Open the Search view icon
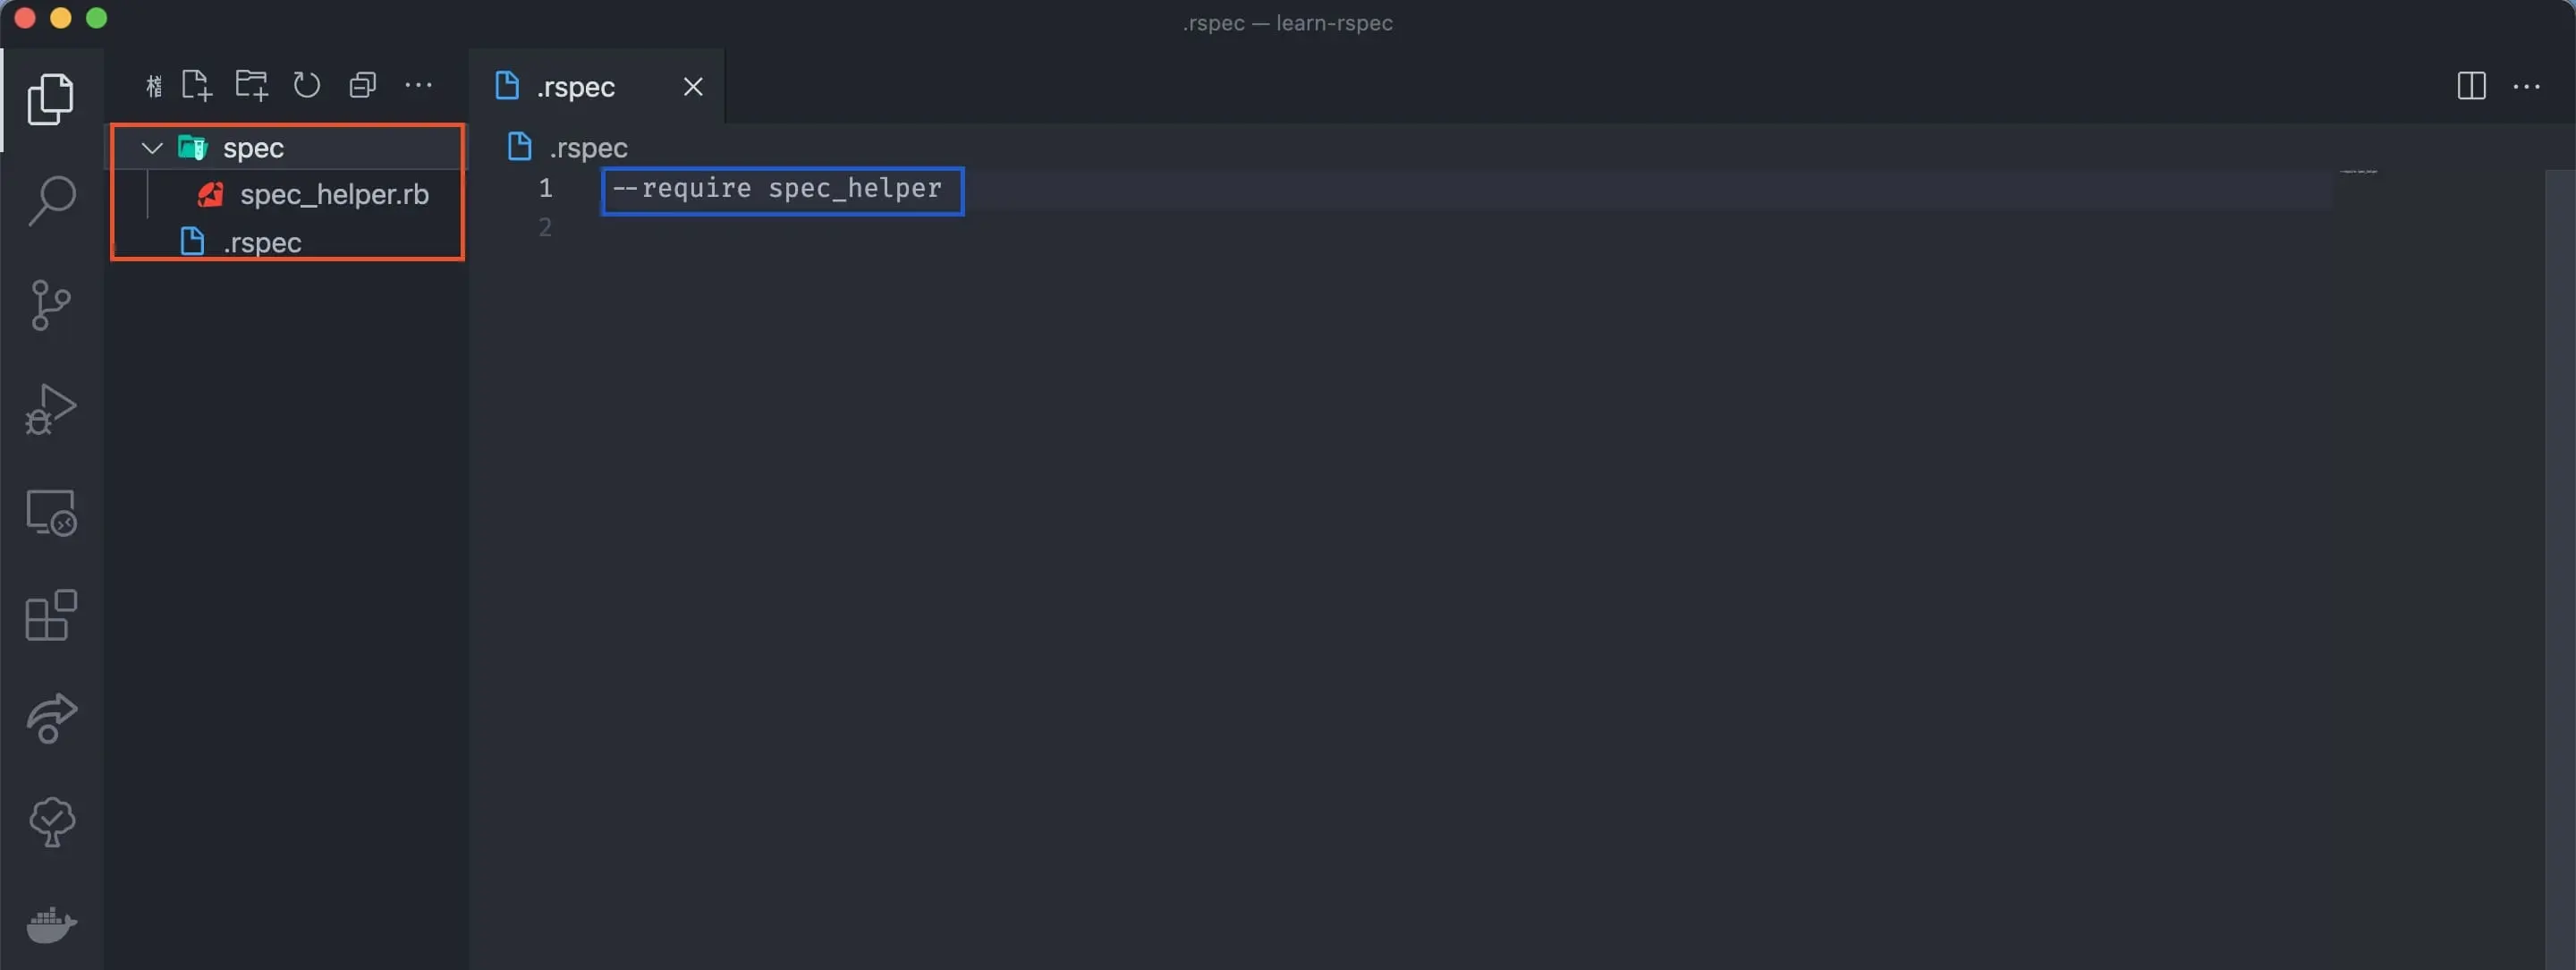2576x970 pixels. pyautogui.click(x=50, y=201)
